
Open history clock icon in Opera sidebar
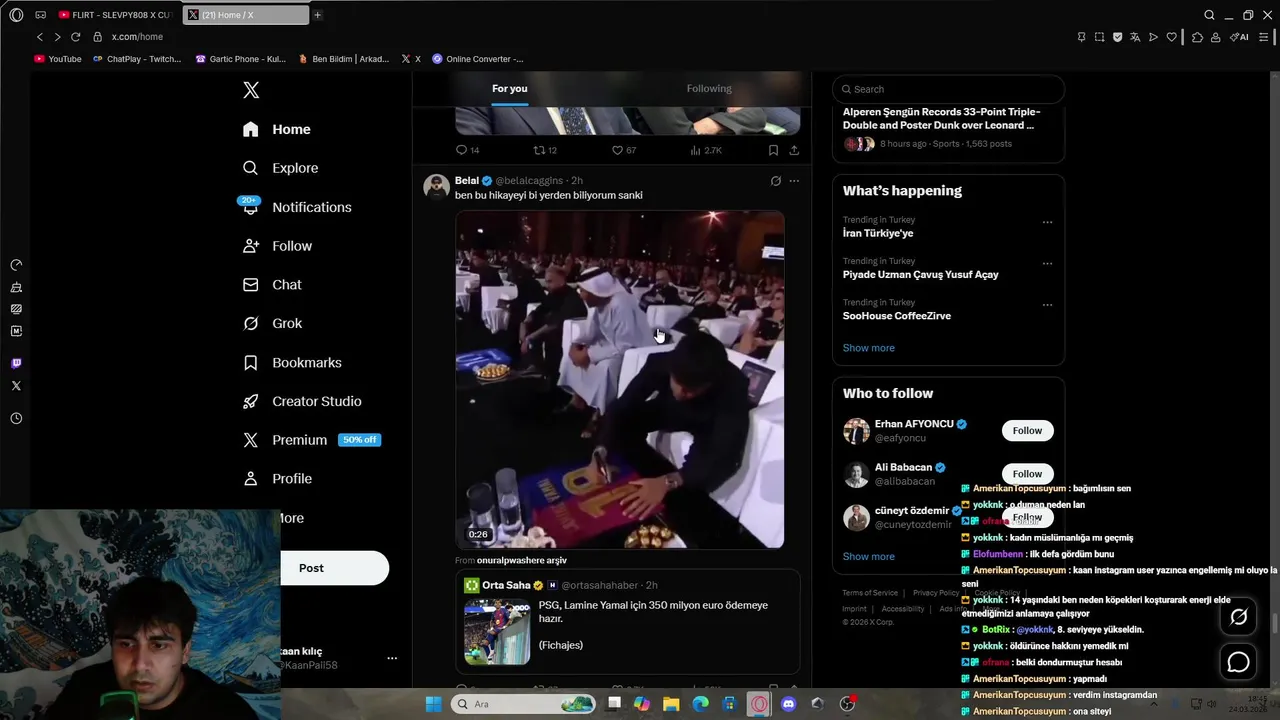(16, 419)
